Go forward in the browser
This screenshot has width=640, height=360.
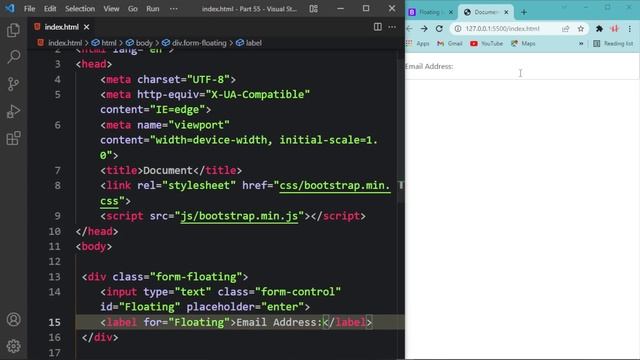point(424,29)
